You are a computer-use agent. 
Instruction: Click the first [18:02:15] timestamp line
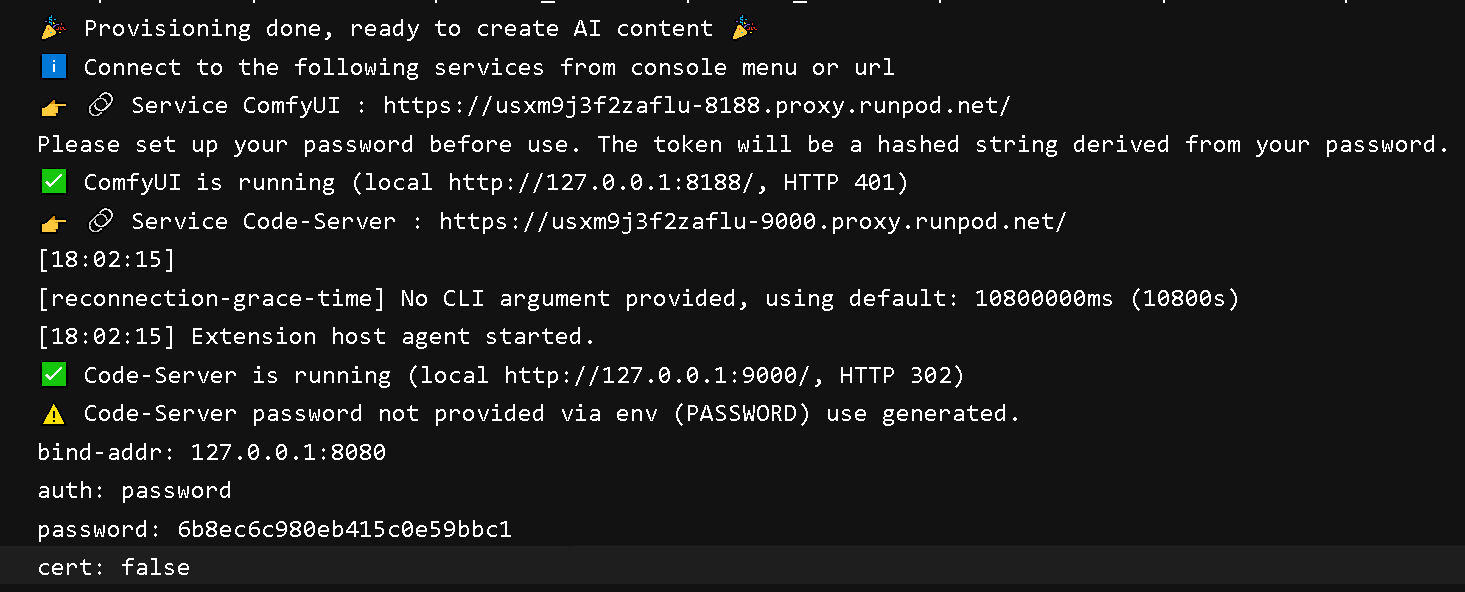106,260
